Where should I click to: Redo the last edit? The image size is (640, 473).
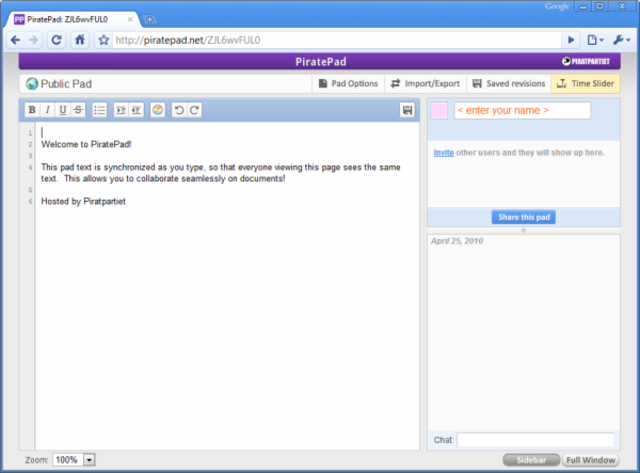click(x=194, y=110)
